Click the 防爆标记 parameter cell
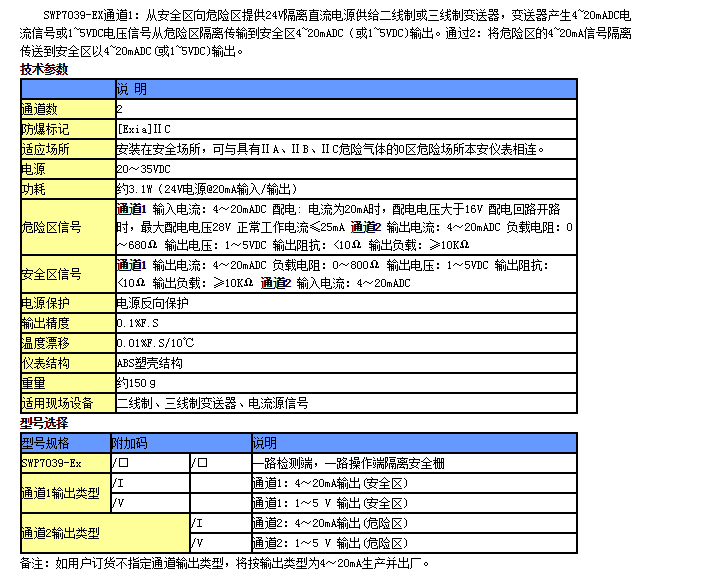Viewport: 724px width, 573px height. tap(46, 129)
